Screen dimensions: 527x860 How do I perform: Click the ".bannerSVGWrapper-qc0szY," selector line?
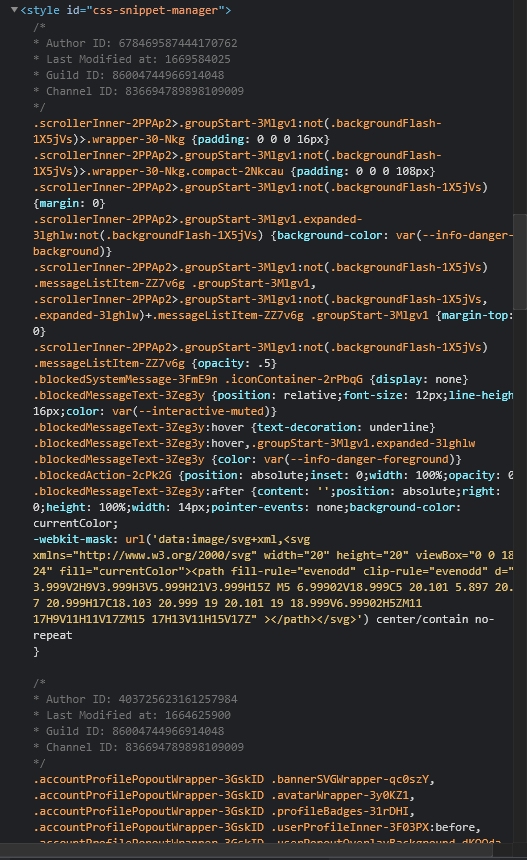click(234, 779)
